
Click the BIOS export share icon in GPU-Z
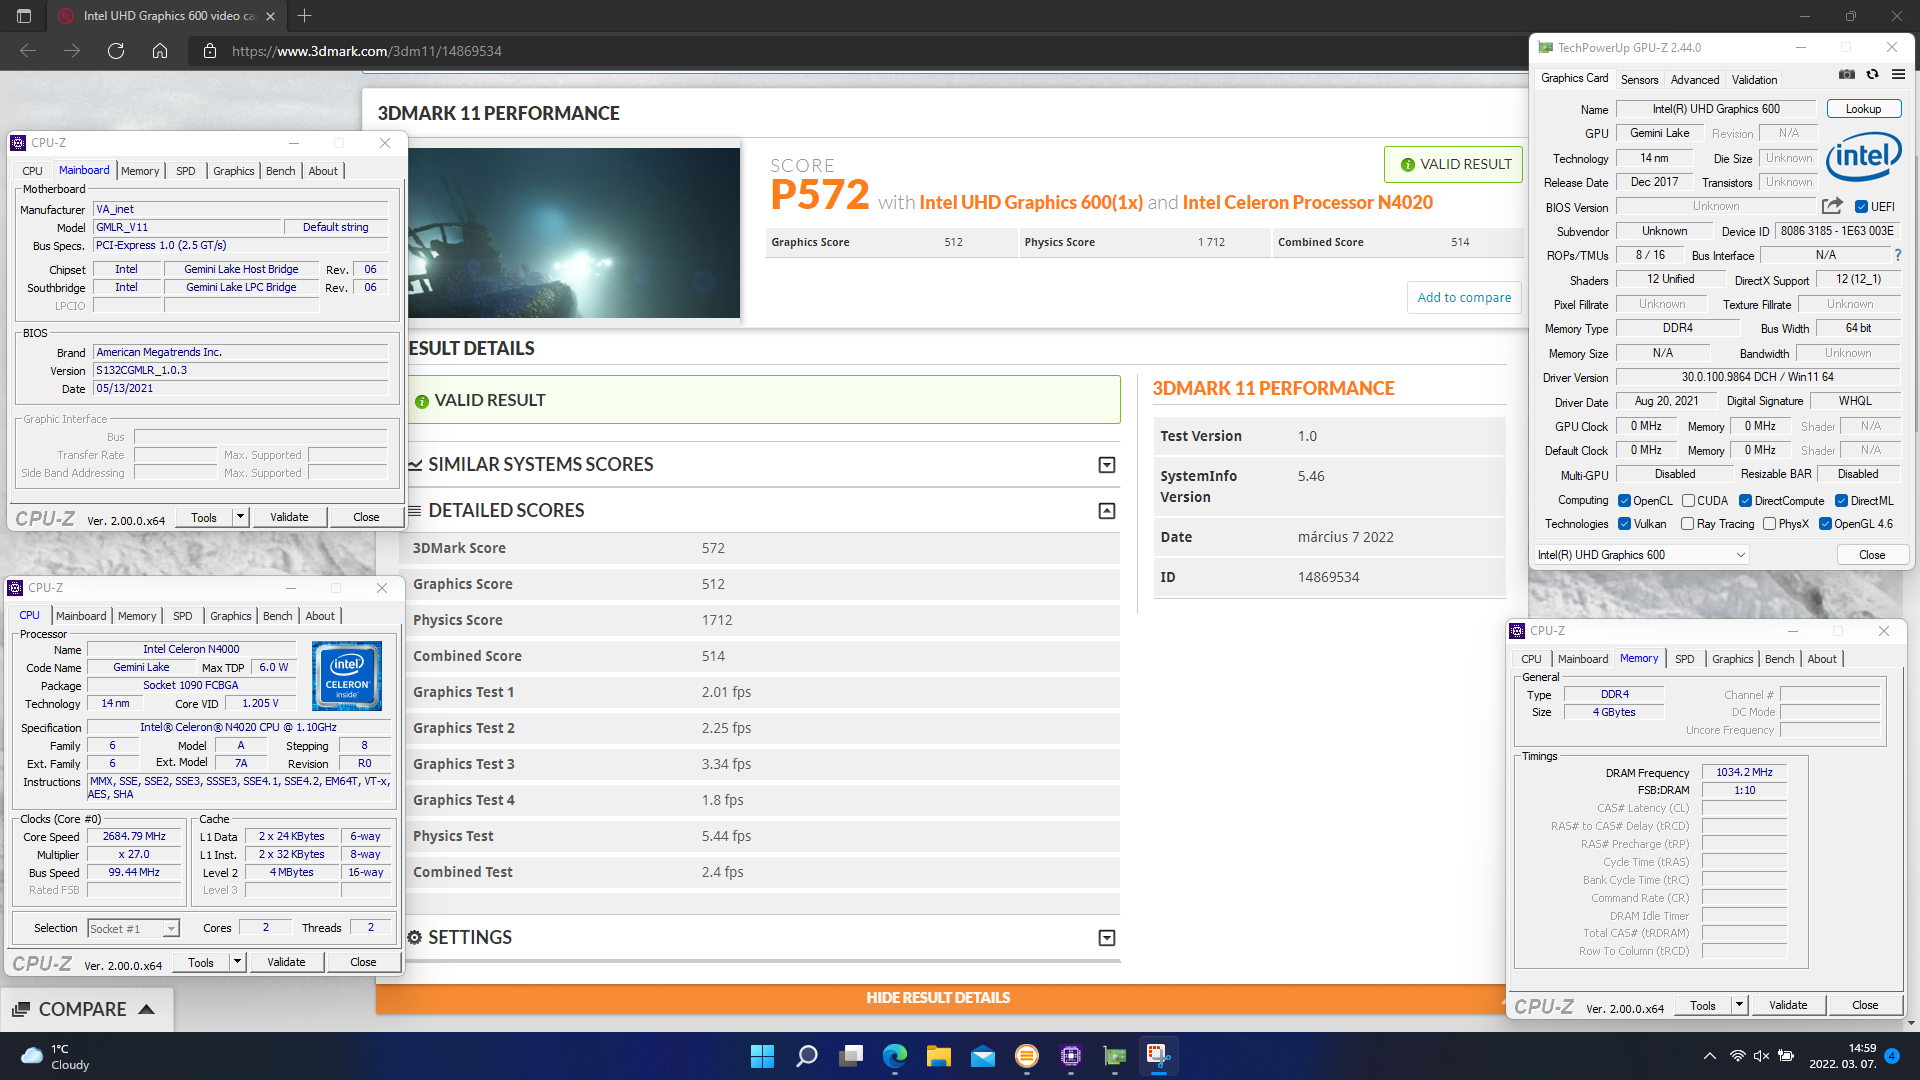click(1832, 206)
